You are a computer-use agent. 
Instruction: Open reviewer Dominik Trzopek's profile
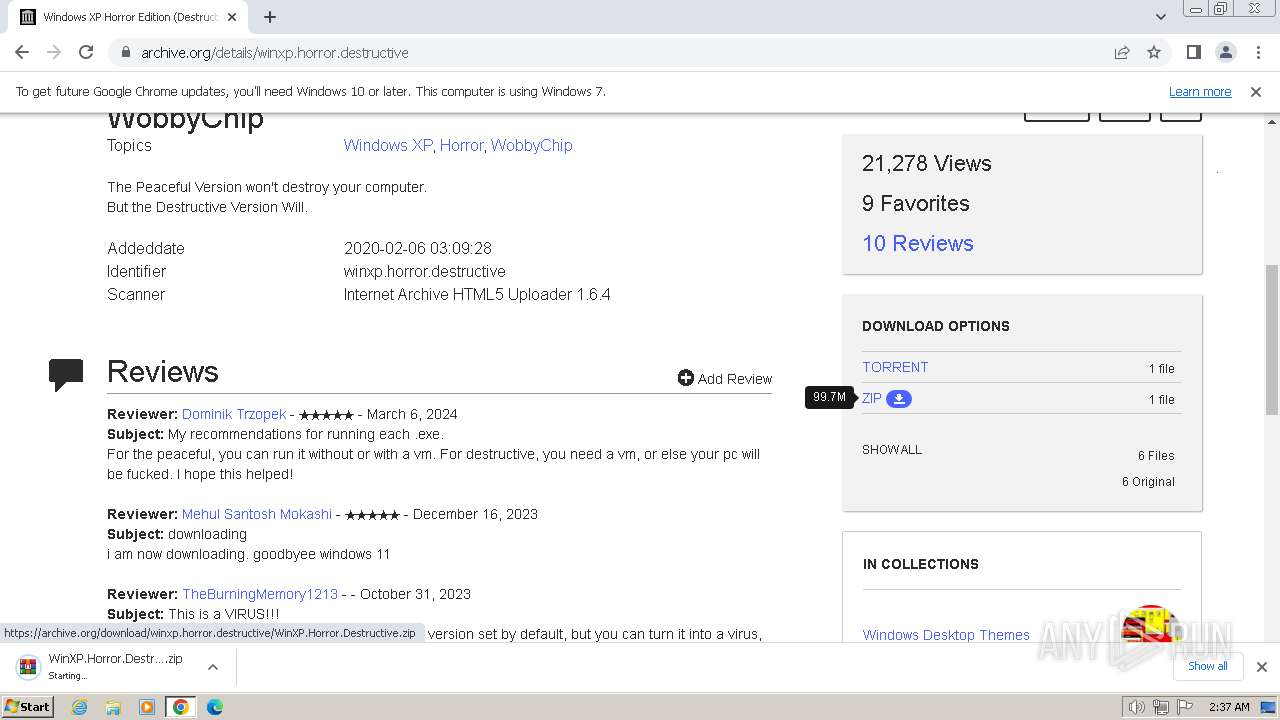pos(234,414)
